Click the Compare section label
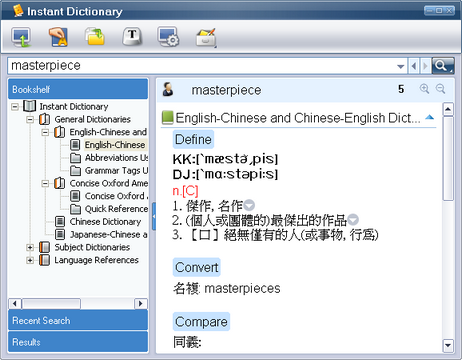Screen dimensions: 462x360 pyautogui.click(x=201, y=322)
